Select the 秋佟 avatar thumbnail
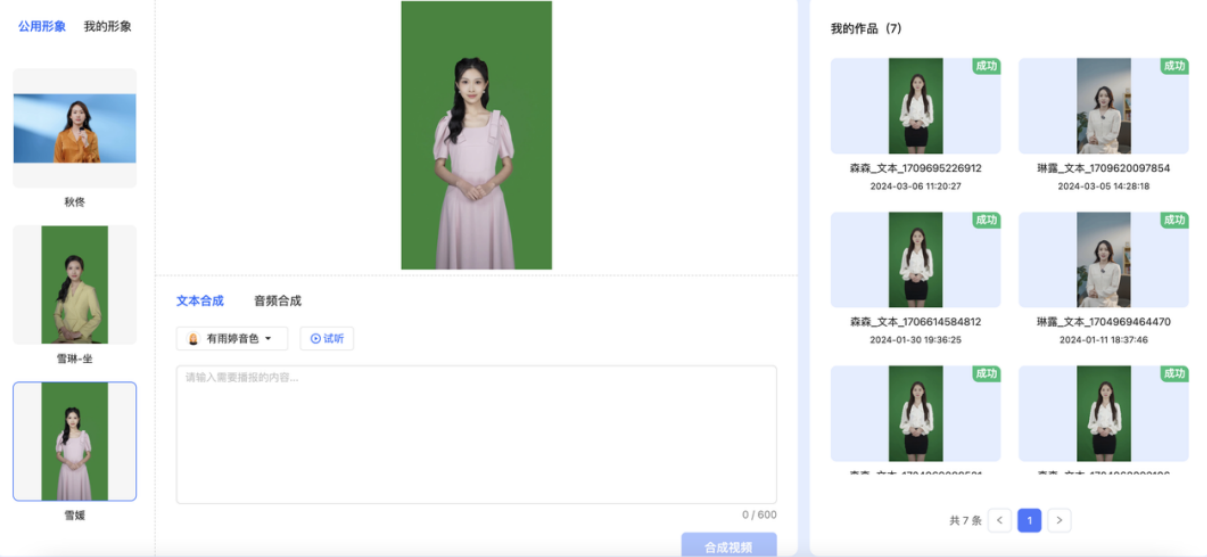 (x=75, y=128)
